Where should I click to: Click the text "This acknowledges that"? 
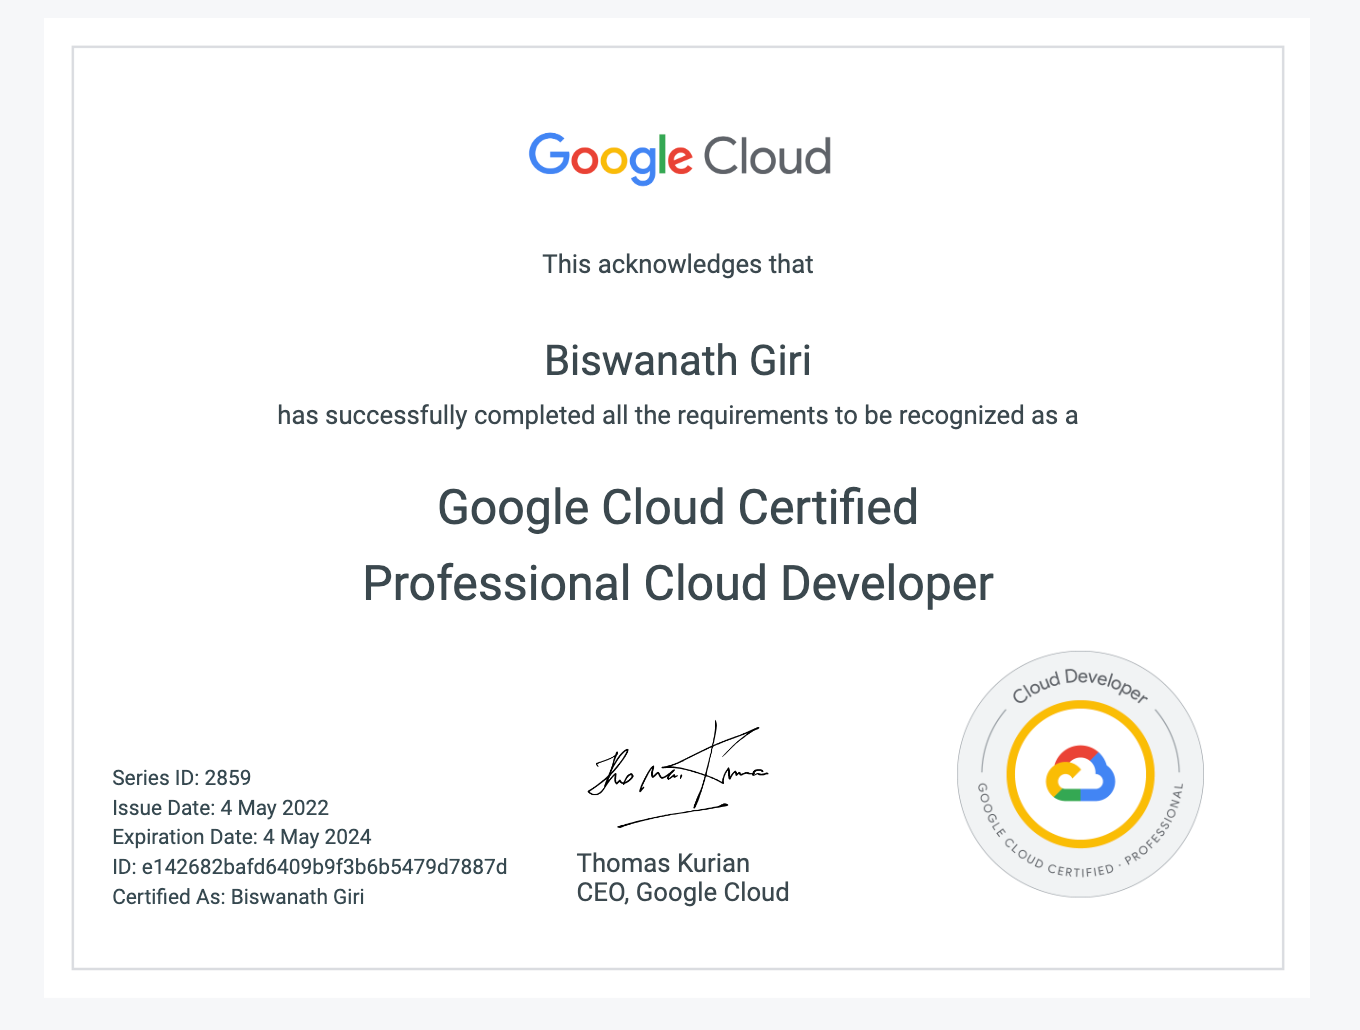[678, 264]
